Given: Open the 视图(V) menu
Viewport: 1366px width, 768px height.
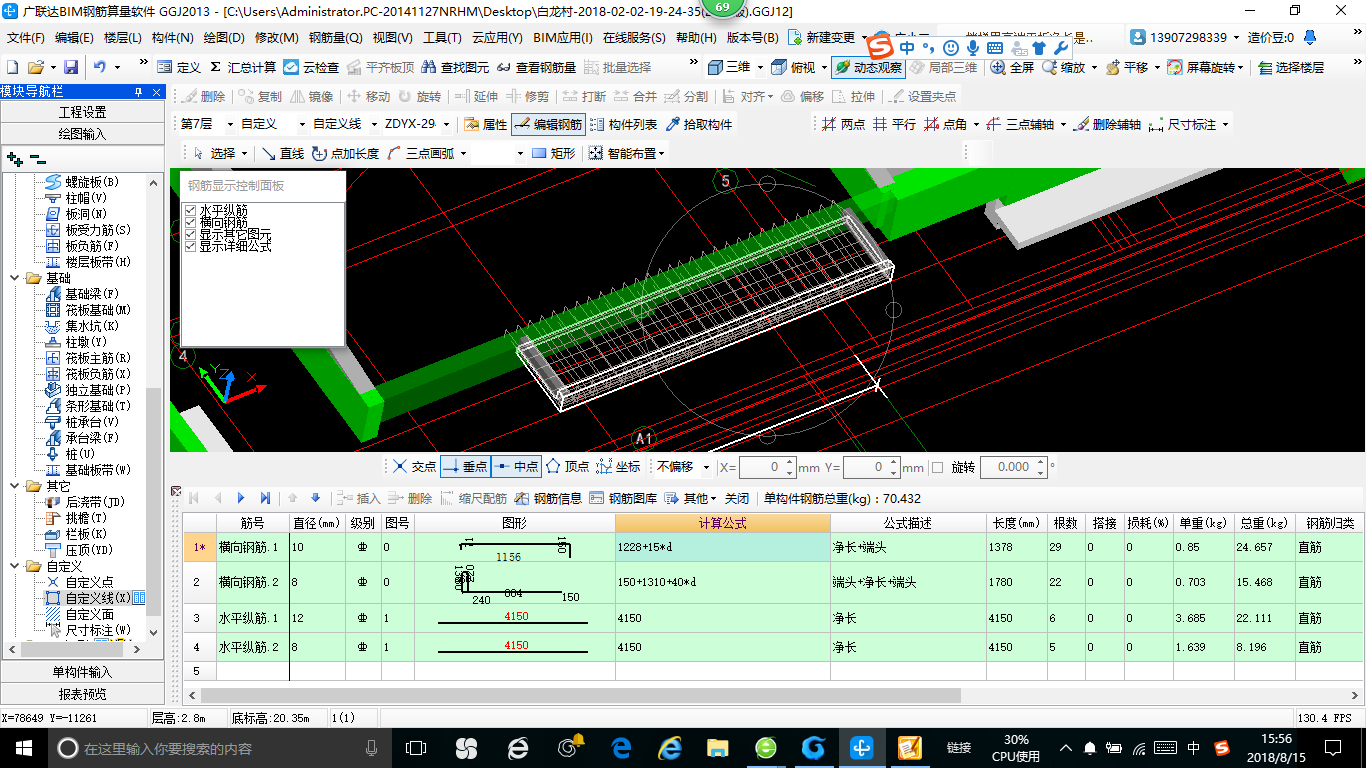Looking at the screenshot, I should click(392, 38).
